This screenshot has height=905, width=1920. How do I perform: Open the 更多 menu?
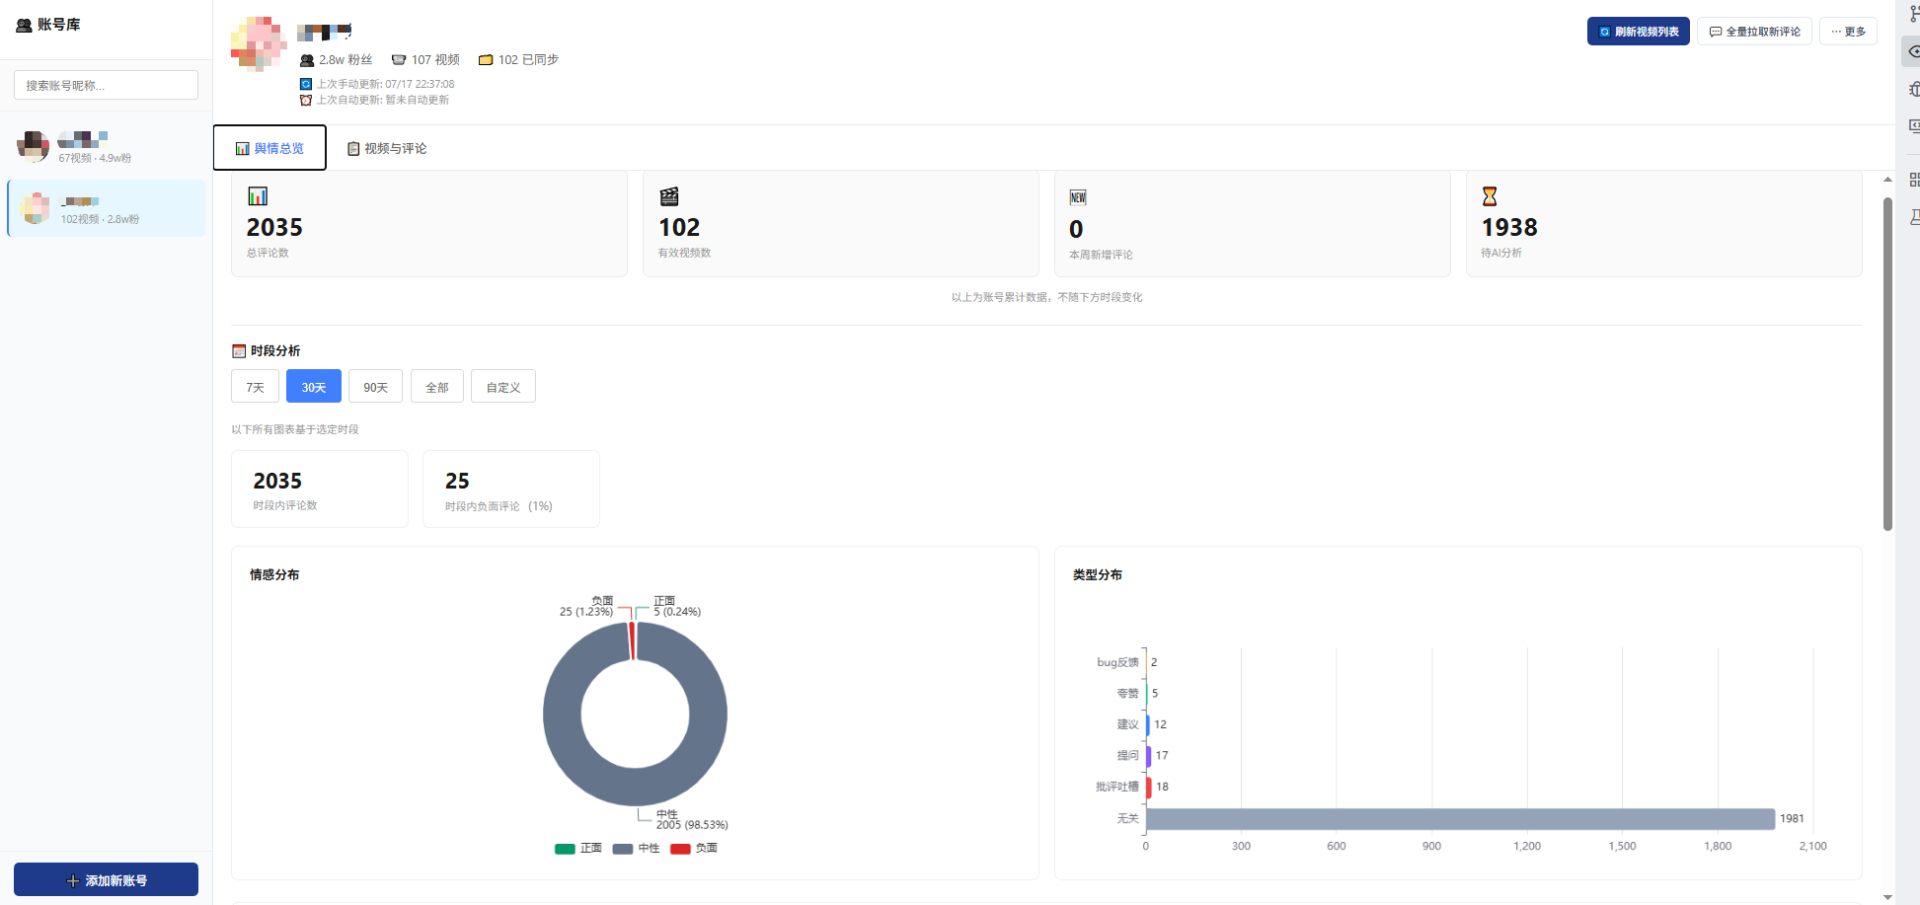click(1848, 31)
